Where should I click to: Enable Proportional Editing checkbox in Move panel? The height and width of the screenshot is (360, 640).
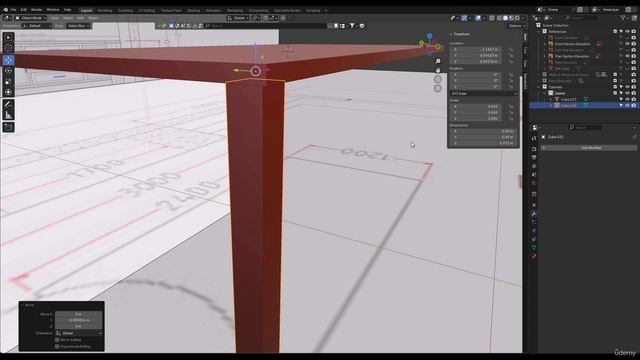point(57,347)
